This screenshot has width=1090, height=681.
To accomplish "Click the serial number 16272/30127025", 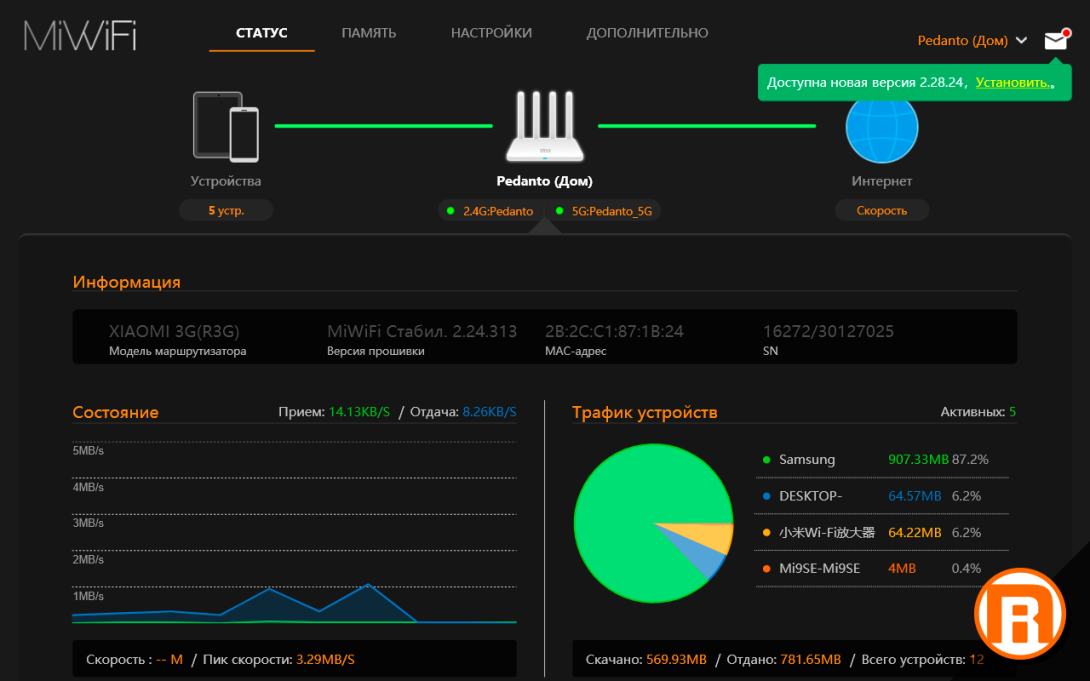I will pyautogui.click(x=828, y=331).
